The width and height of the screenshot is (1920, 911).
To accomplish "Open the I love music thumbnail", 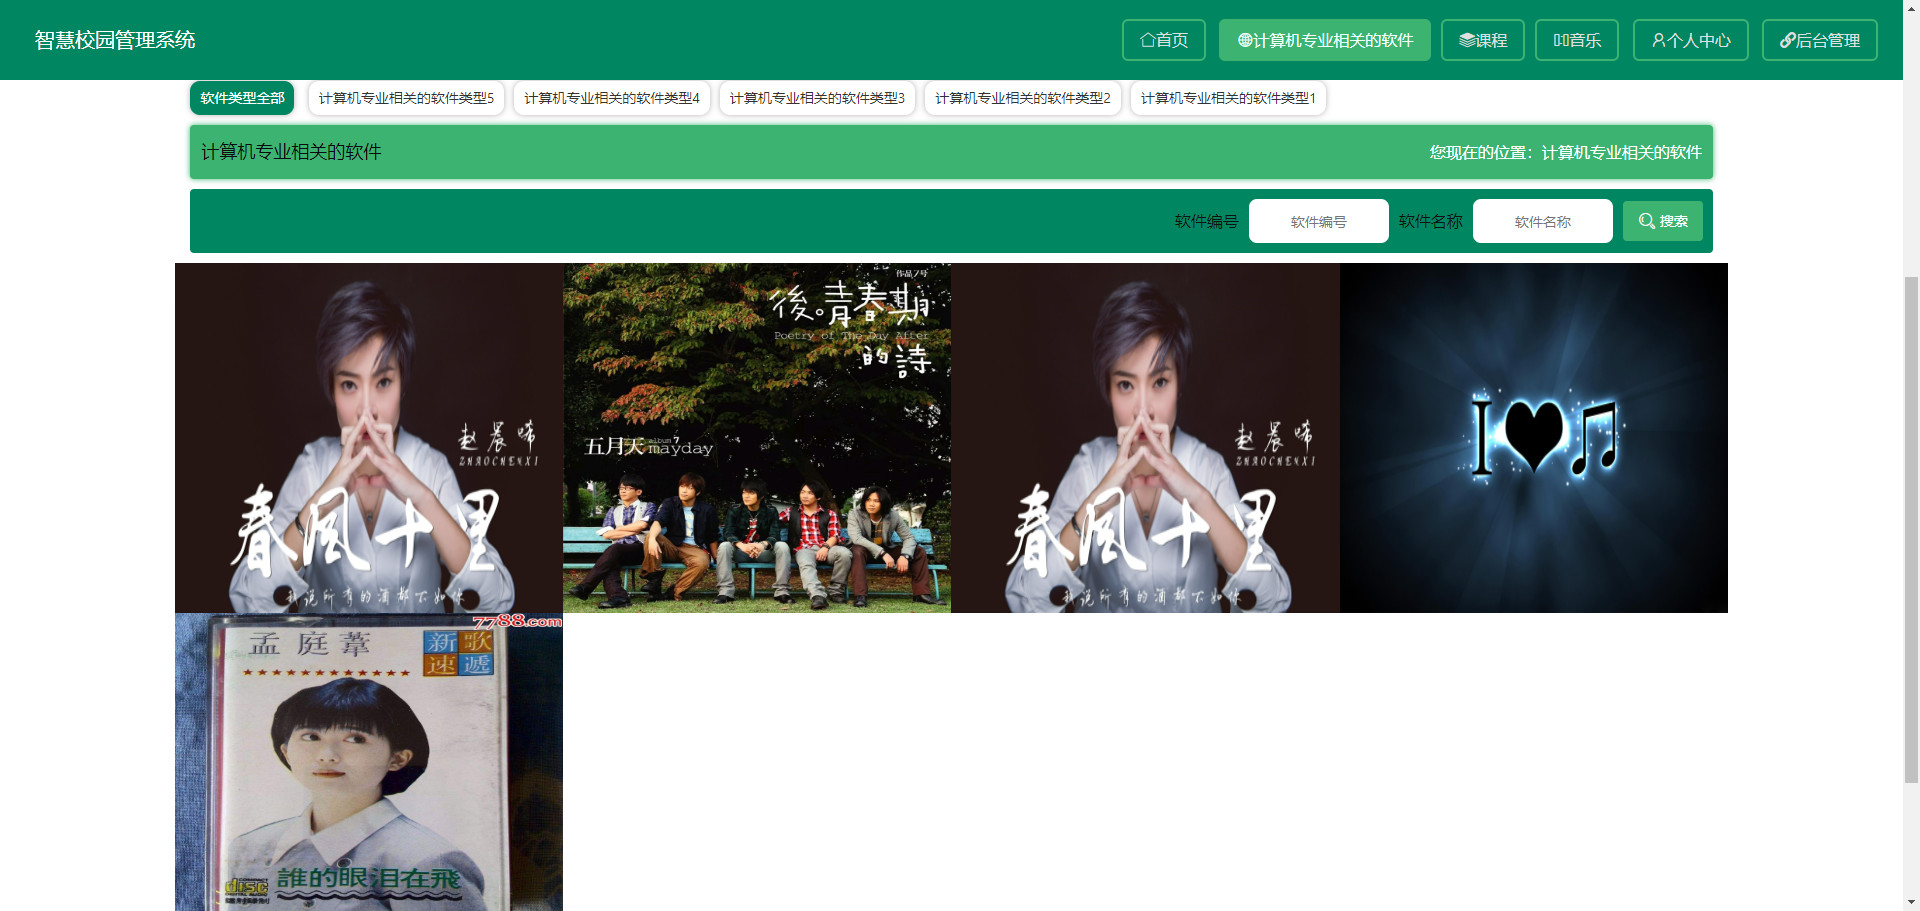I will pyautogui.click(x=1534, y=438).
